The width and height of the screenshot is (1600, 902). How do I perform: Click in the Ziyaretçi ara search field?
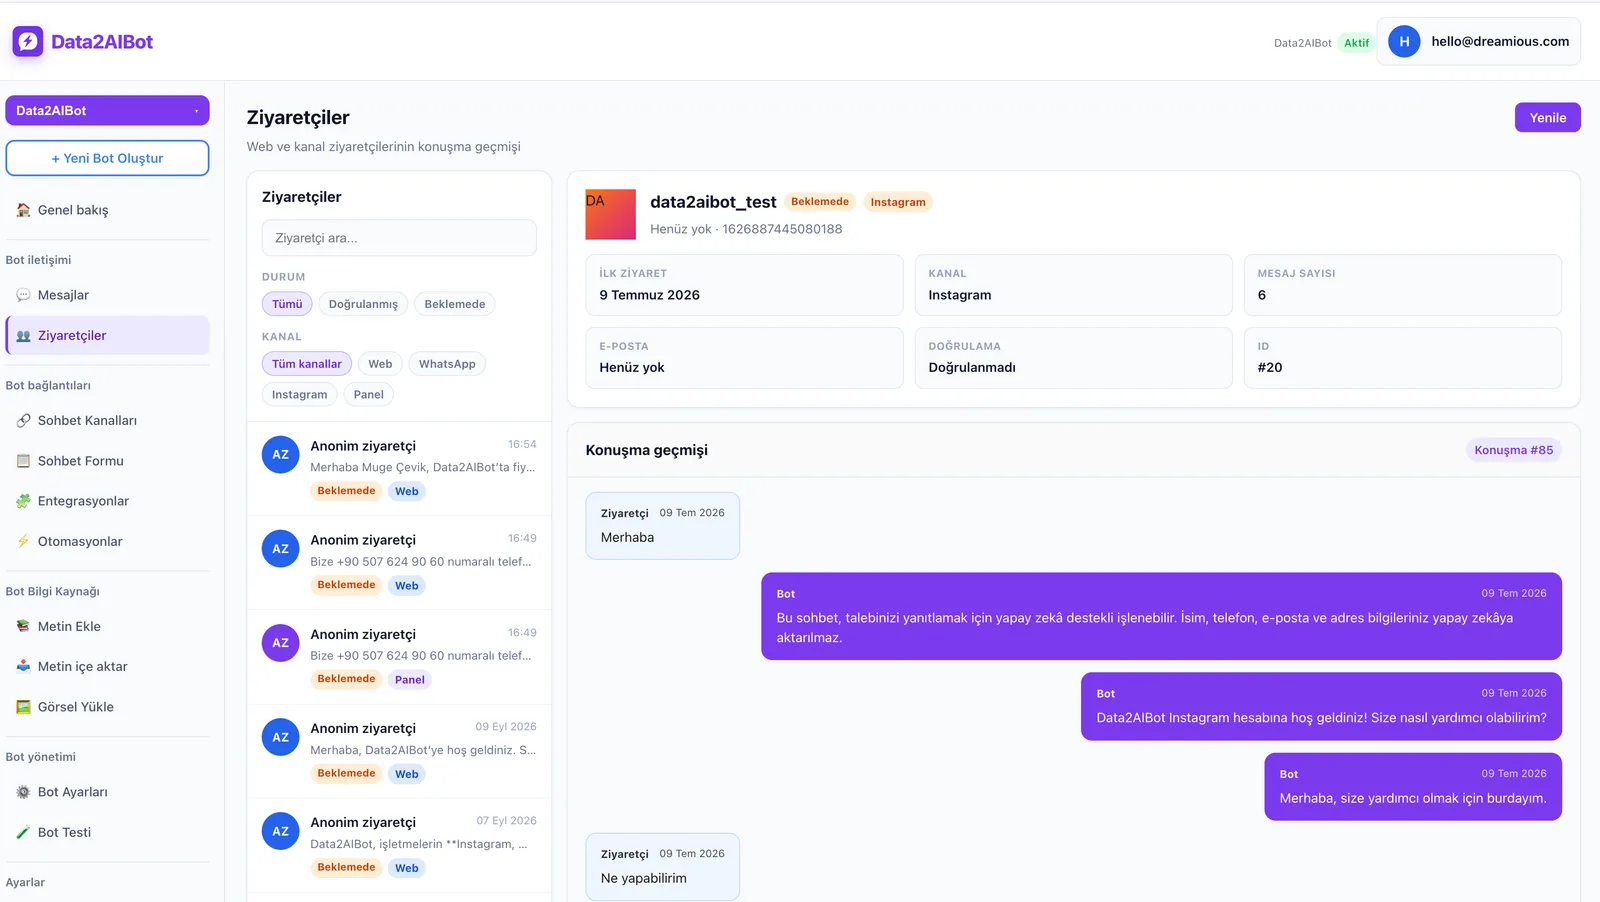pos(399,238)
